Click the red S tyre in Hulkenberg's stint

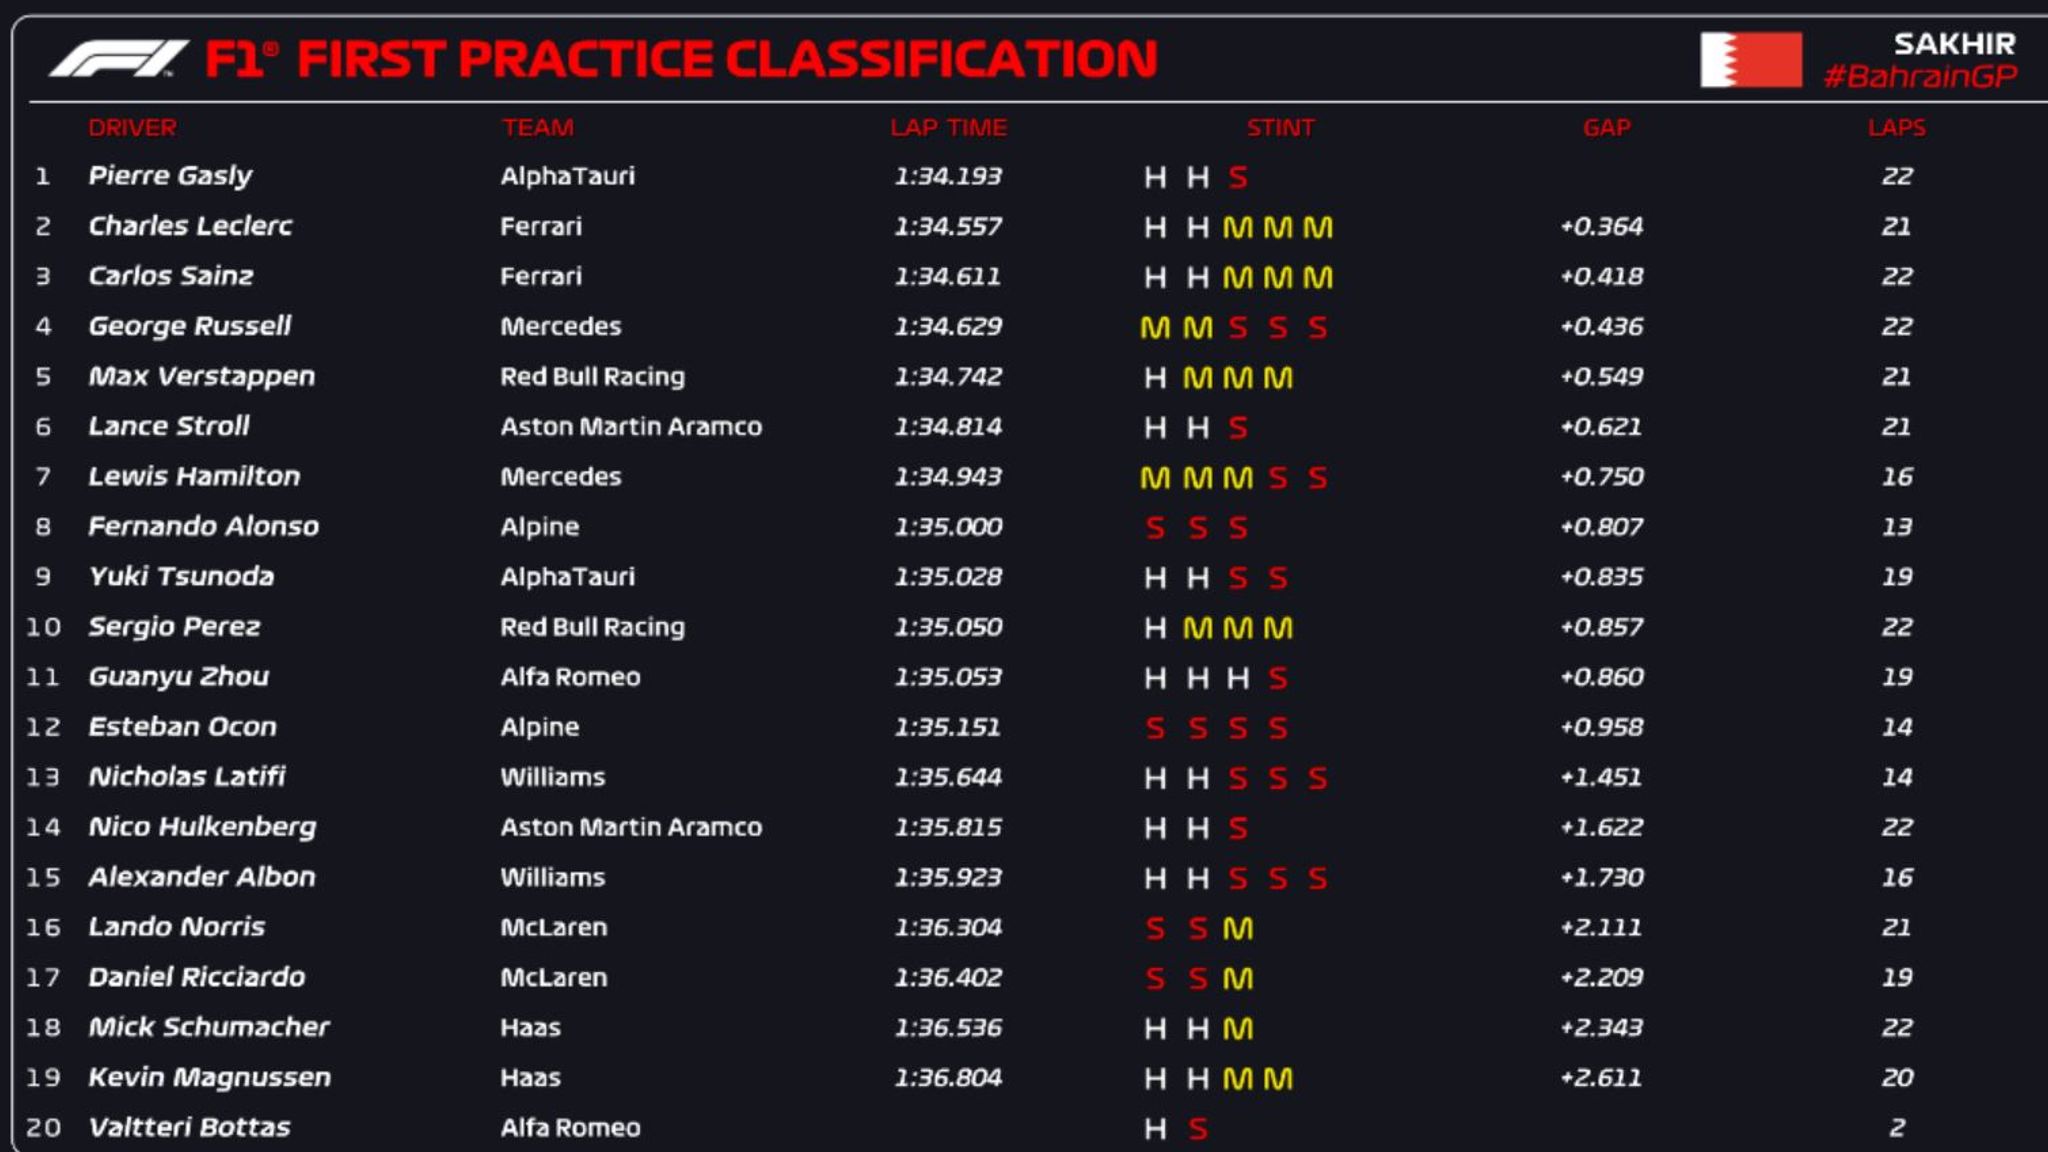(1238, 828)
